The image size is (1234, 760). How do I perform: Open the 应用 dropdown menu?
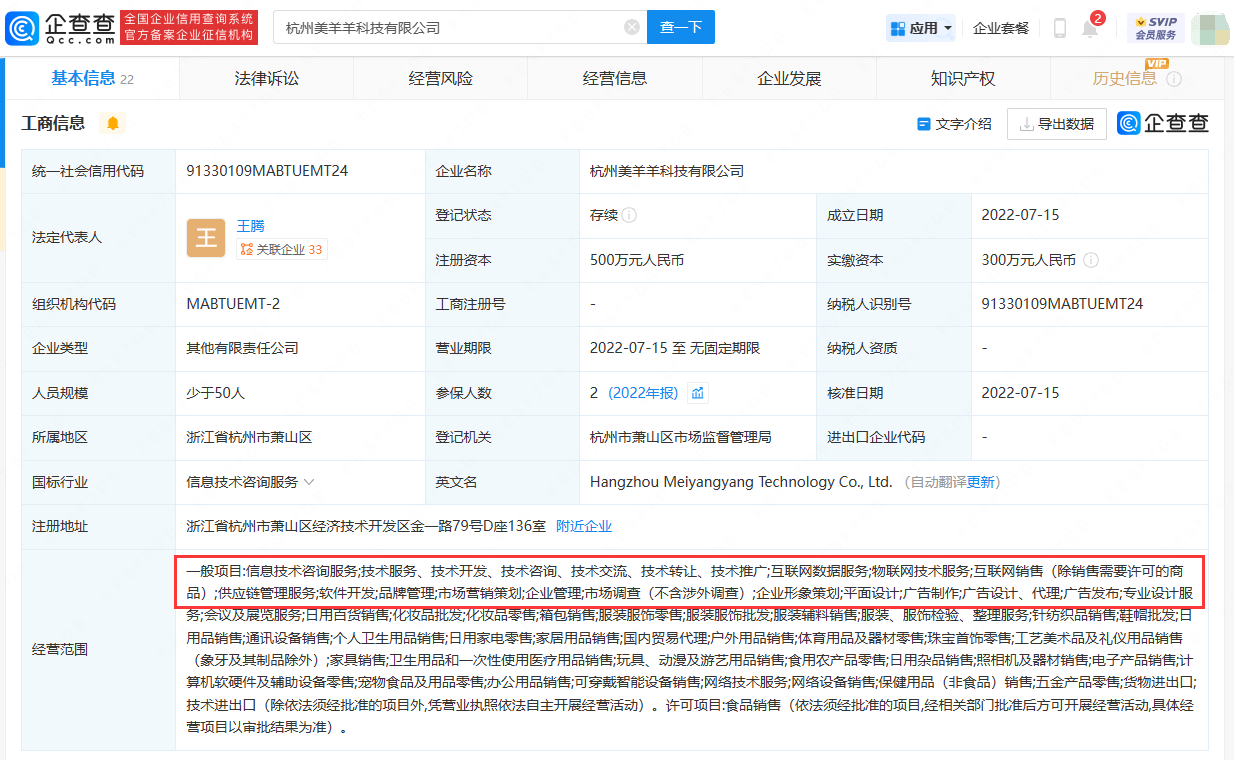point(921,28)
